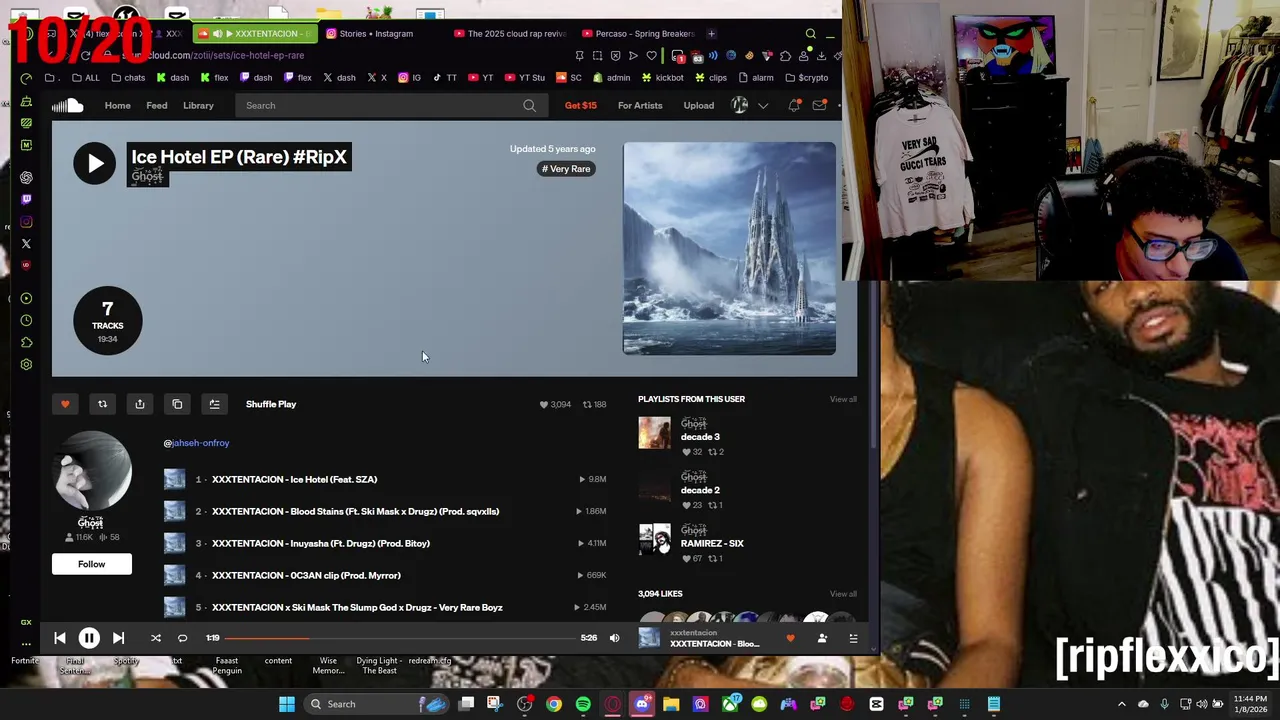Play track 3 Inuyasha (Ft. Drugz)
This screenshot has height=720, width=1280.
click(320, 543)
